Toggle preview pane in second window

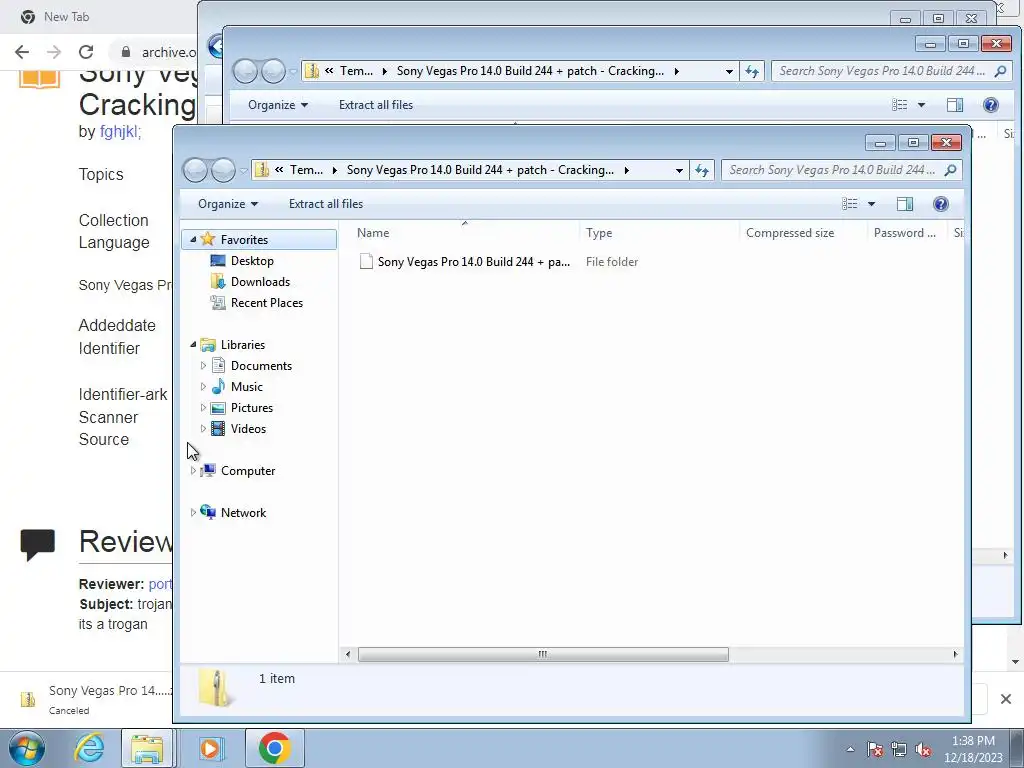click(x=955, y=104)
